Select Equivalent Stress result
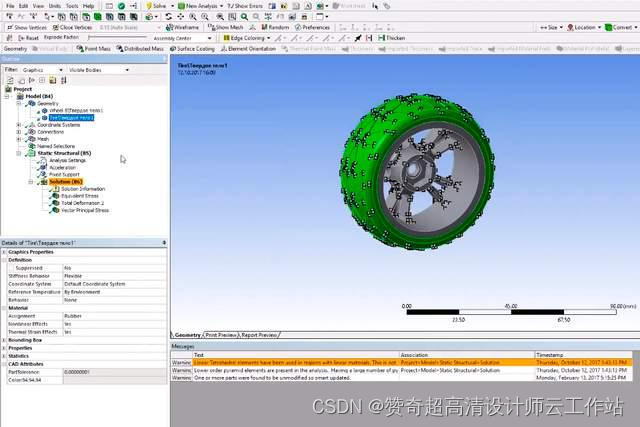Screen dimensions: 640x427 [80, 196]
